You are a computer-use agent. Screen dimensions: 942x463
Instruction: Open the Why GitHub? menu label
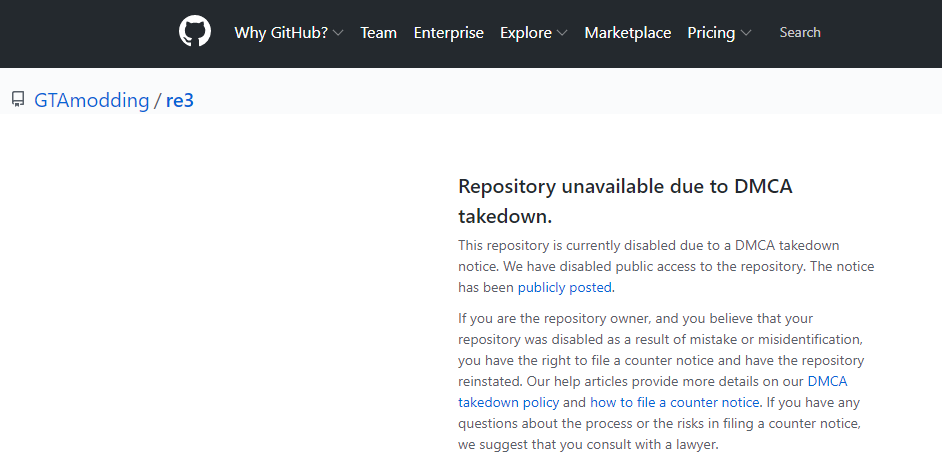click(281, 32)
